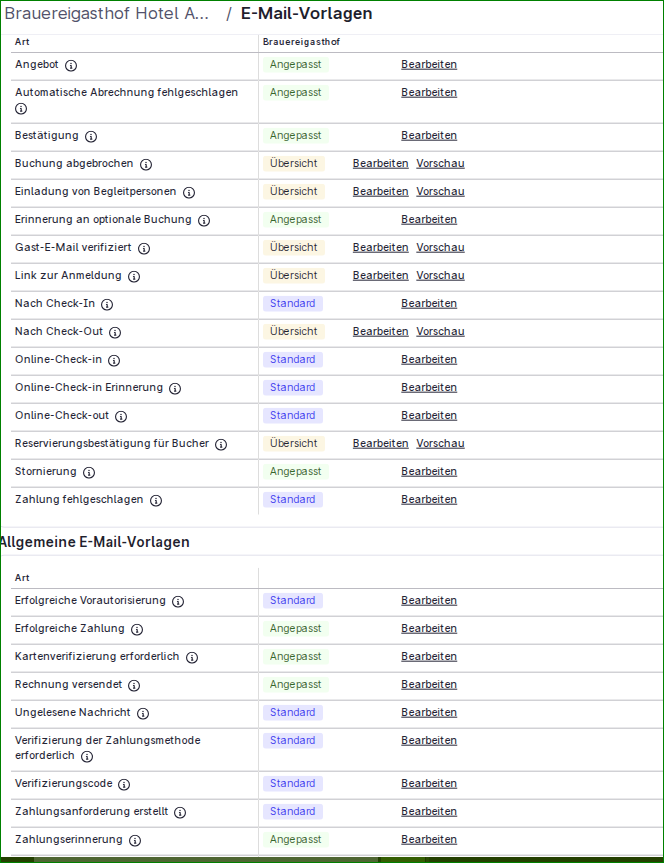The height and width of the screenshot is (863, 664).
Task: Open Vorschau for Einladung von Begleitpersonen
Action: 440,192
